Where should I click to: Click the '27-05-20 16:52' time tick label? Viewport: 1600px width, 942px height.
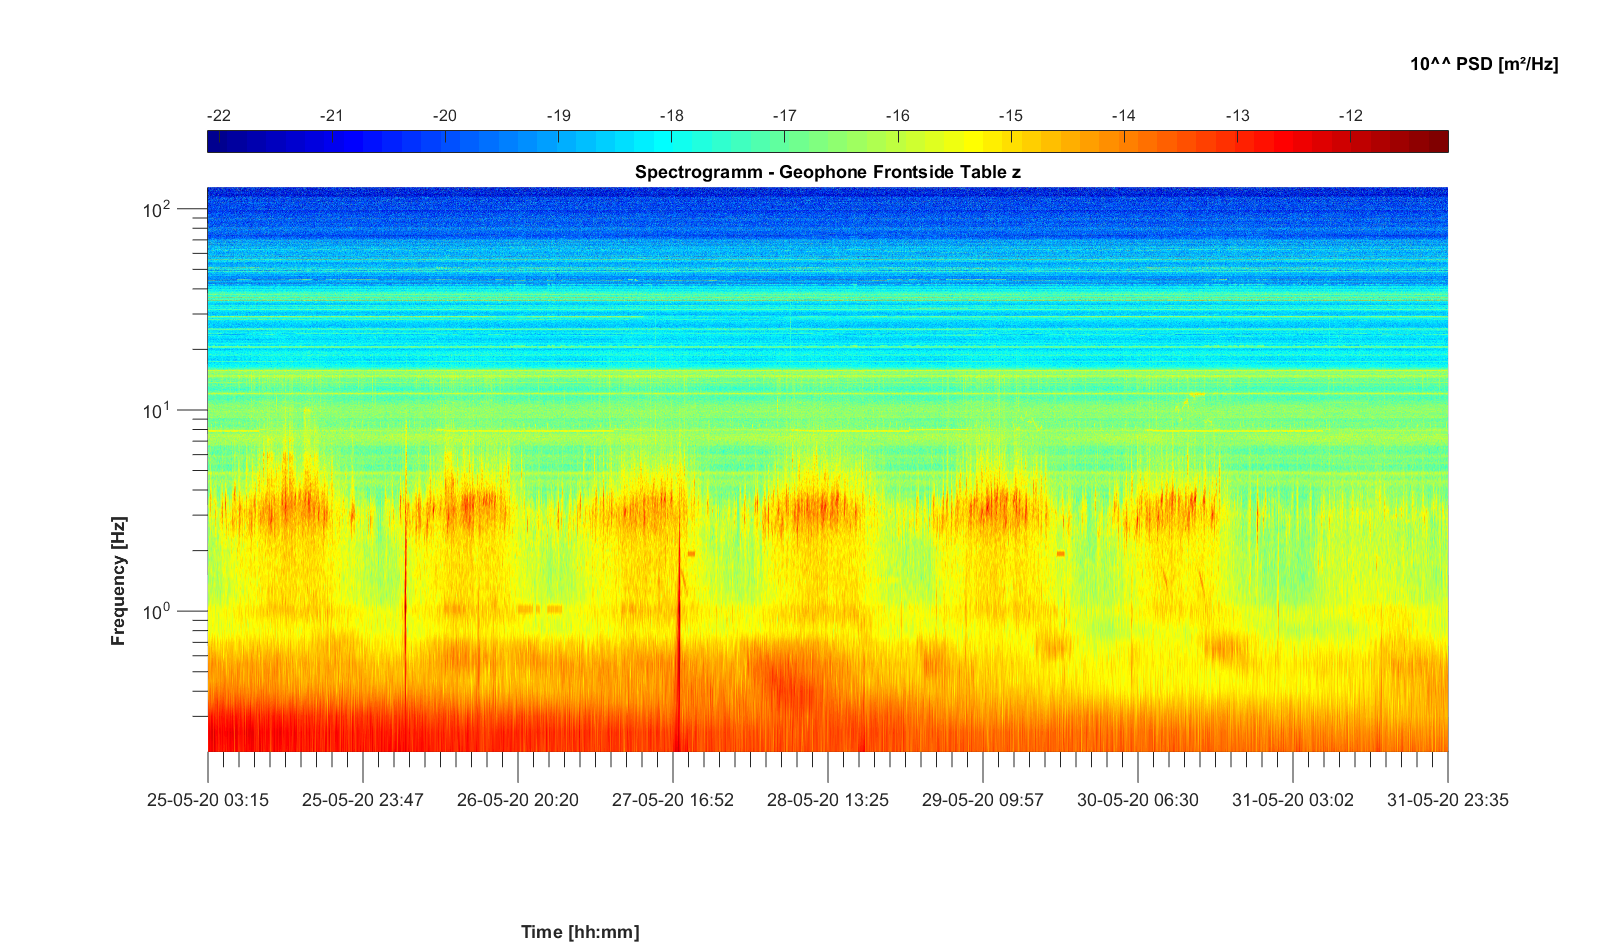pyautogui.click(x=673, y=800)
